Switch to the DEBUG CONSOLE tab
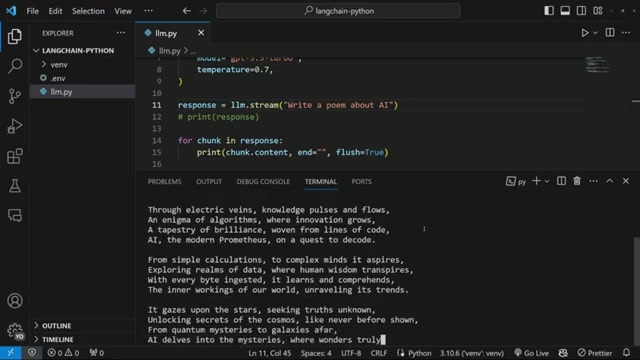Screen dimensions: 640x360 [x=263, y=182]
